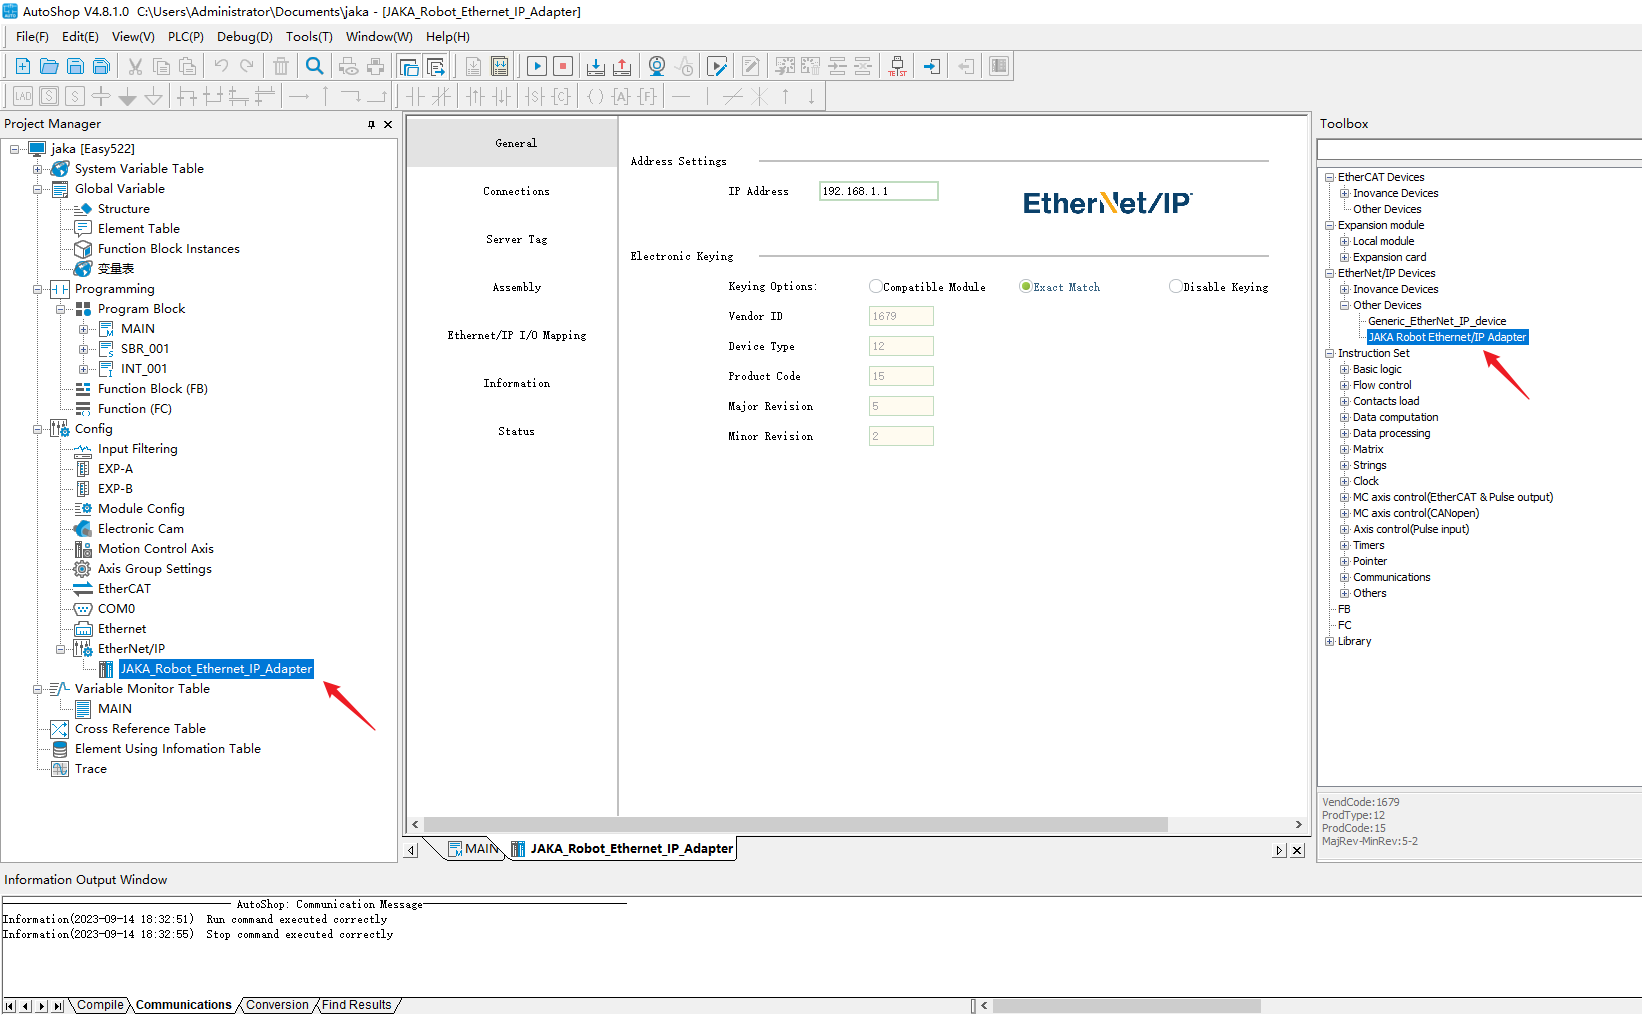Start the PLC with the Run icon
1642x1015 pixels.
click(537, 66)
